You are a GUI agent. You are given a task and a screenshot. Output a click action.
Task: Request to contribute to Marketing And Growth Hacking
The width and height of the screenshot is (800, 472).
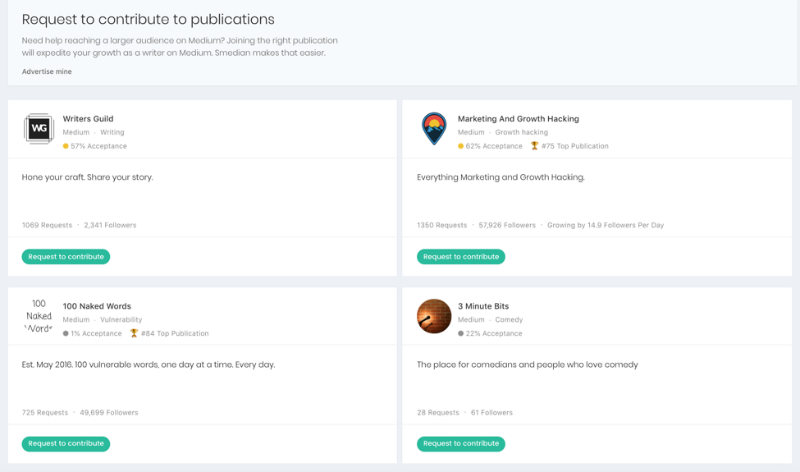(461, 257)
